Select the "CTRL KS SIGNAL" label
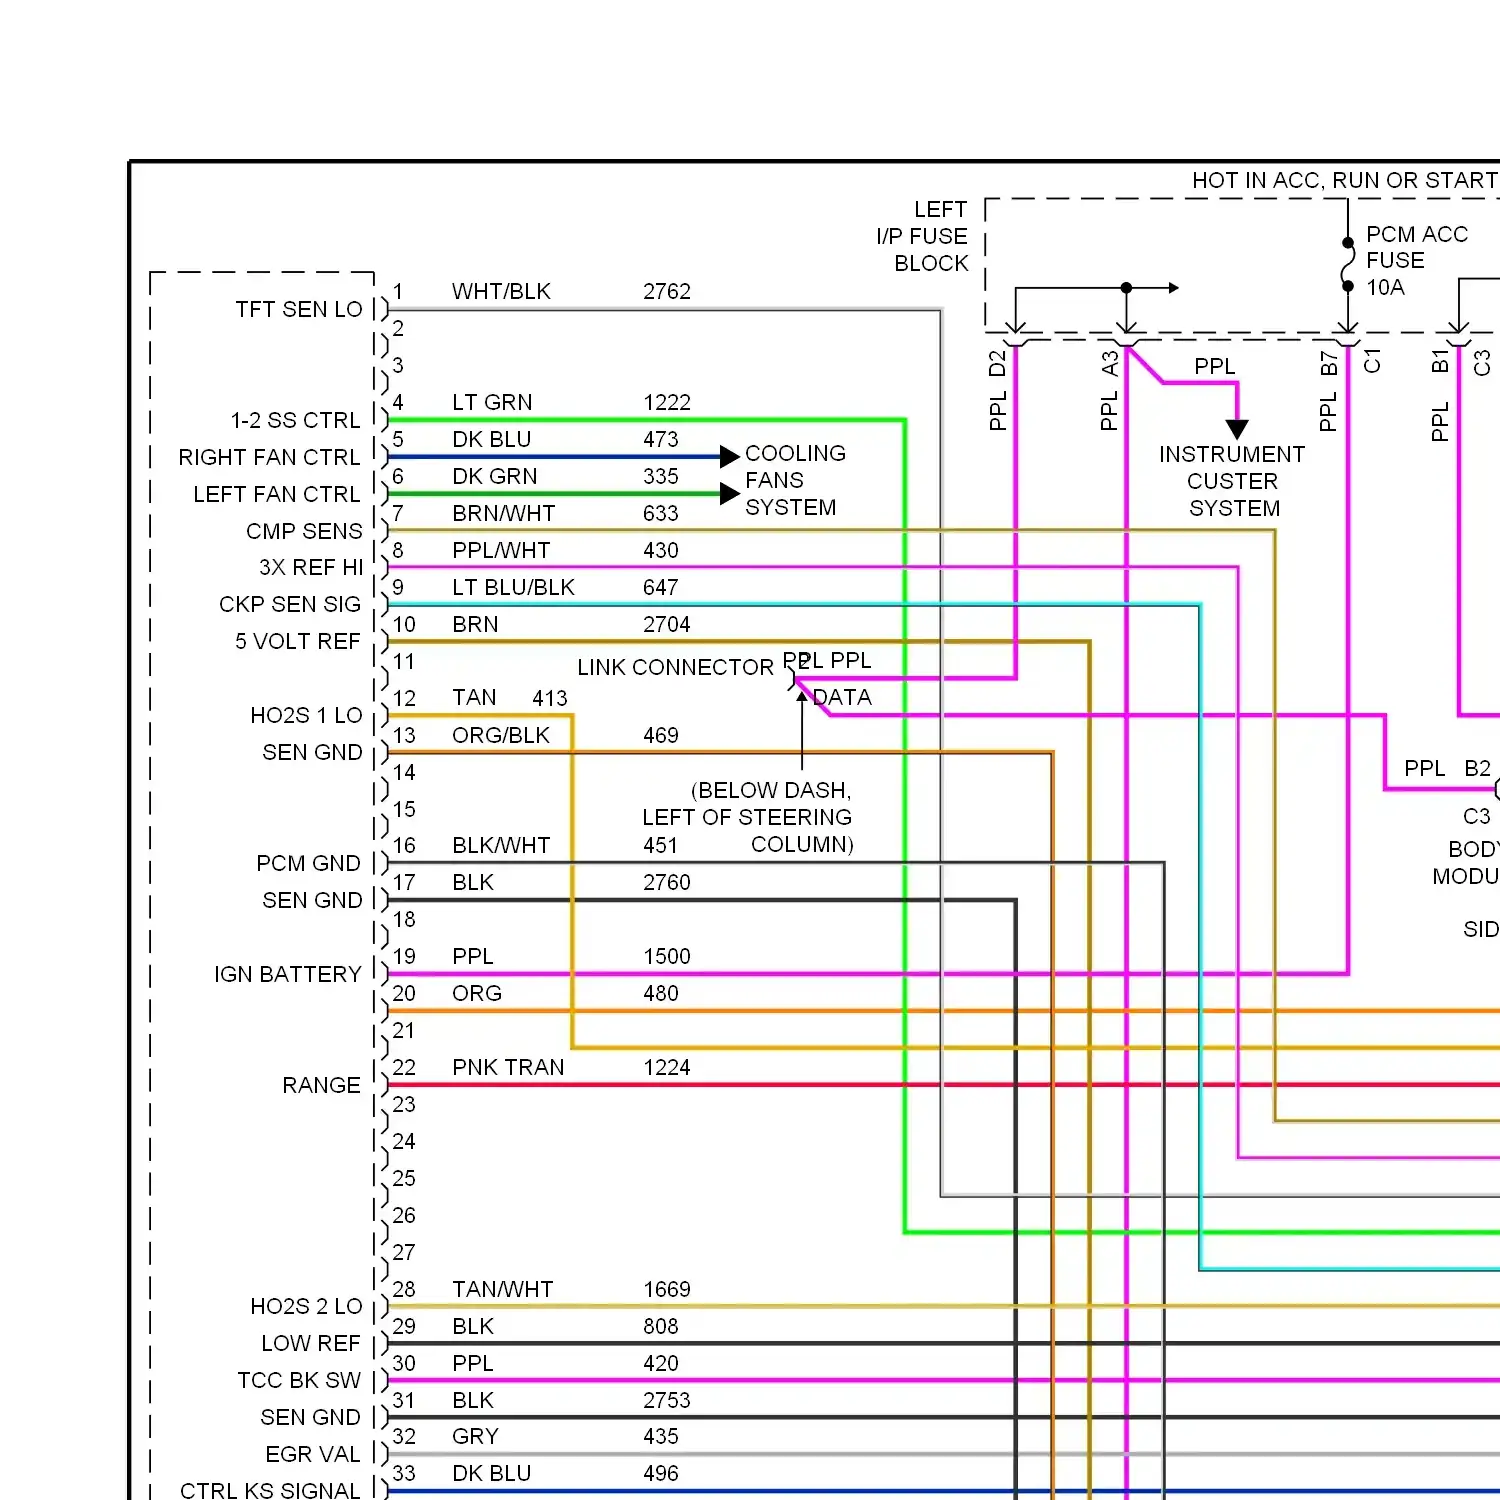Image resolution: width=1500 pixels, height=1500 pixels. coord(270,1490)
